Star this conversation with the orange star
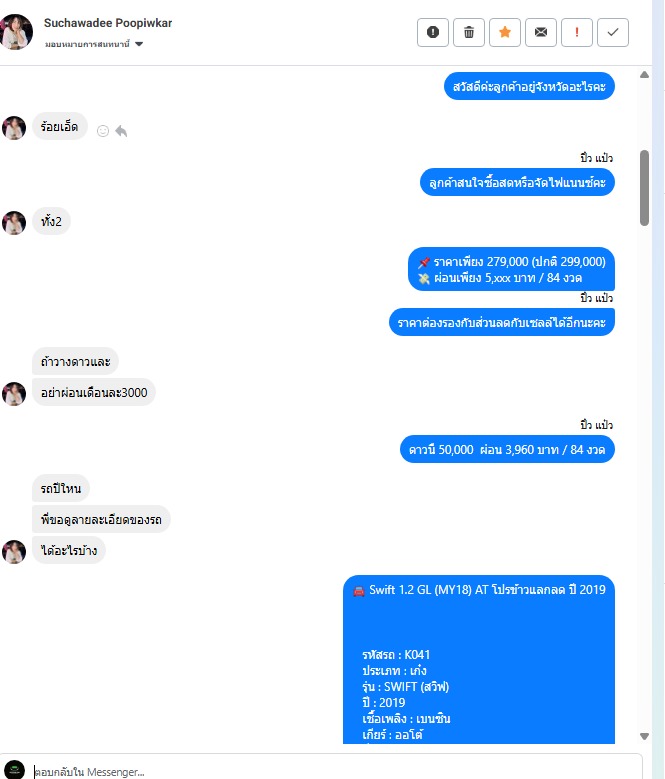 click(505, 32)
